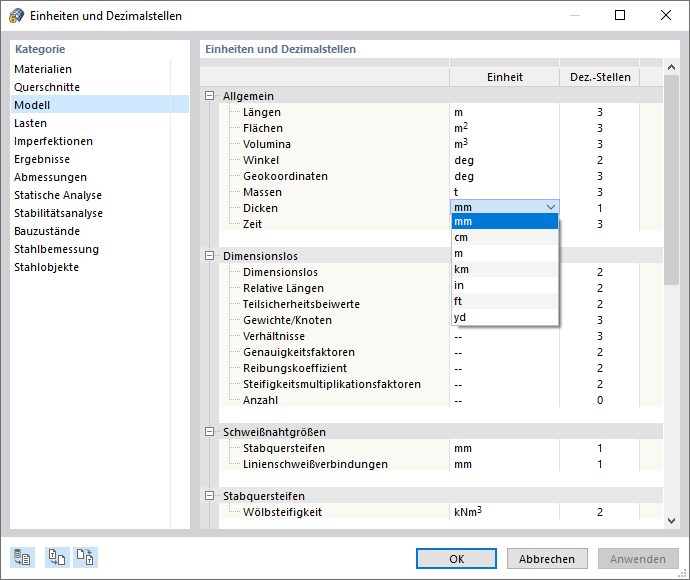The height and width of the screenshot is (580, 690).
Task: Select the Materialien category
Action: pos(43,69)
